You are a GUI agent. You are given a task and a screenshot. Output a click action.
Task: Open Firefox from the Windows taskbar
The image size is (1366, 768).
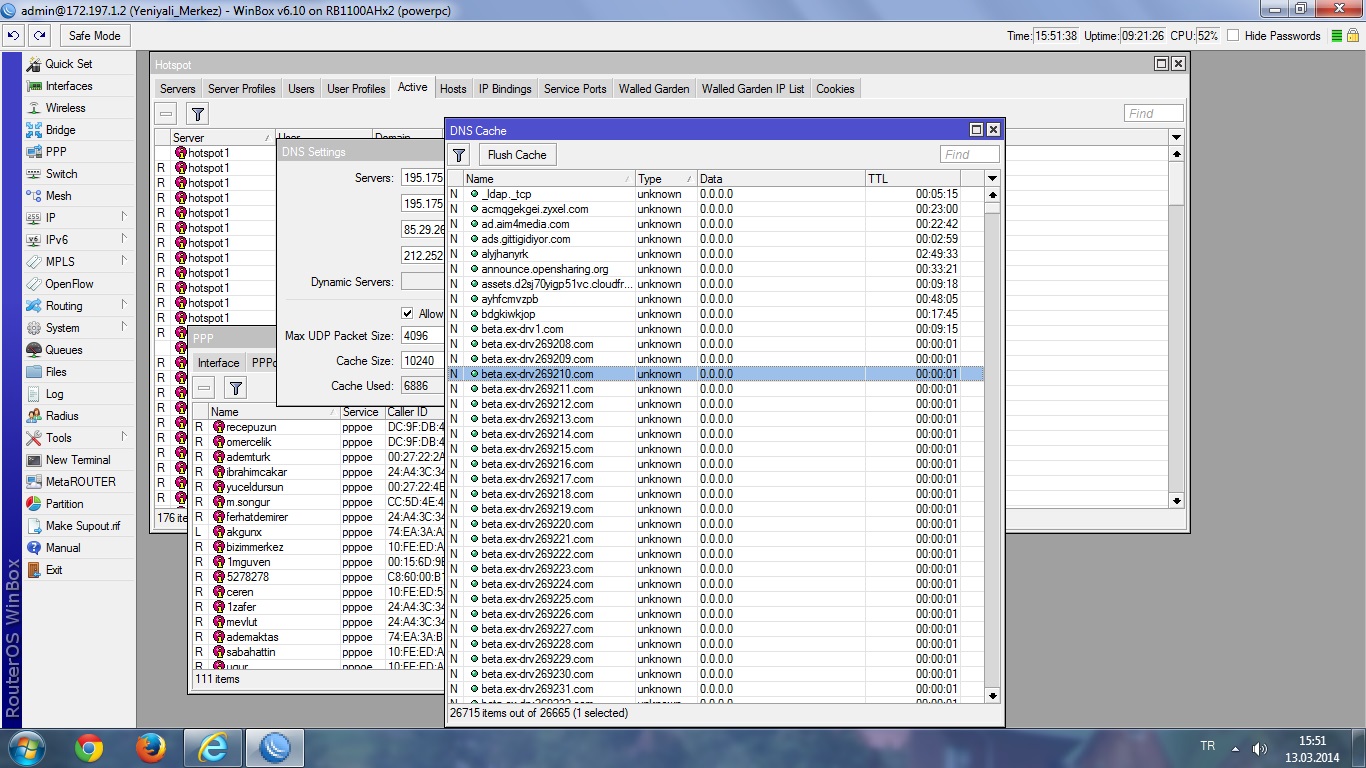(151, 748)
